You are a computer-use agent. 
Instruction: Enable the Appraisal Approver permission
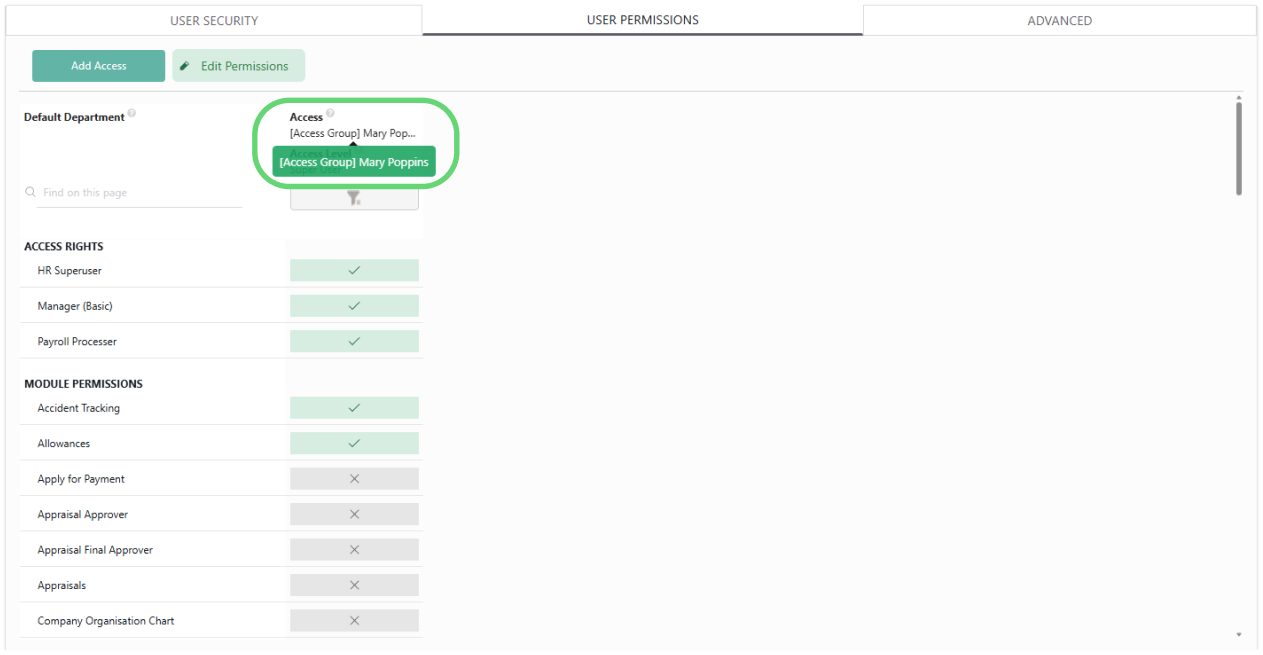click(x=354, y=514)
